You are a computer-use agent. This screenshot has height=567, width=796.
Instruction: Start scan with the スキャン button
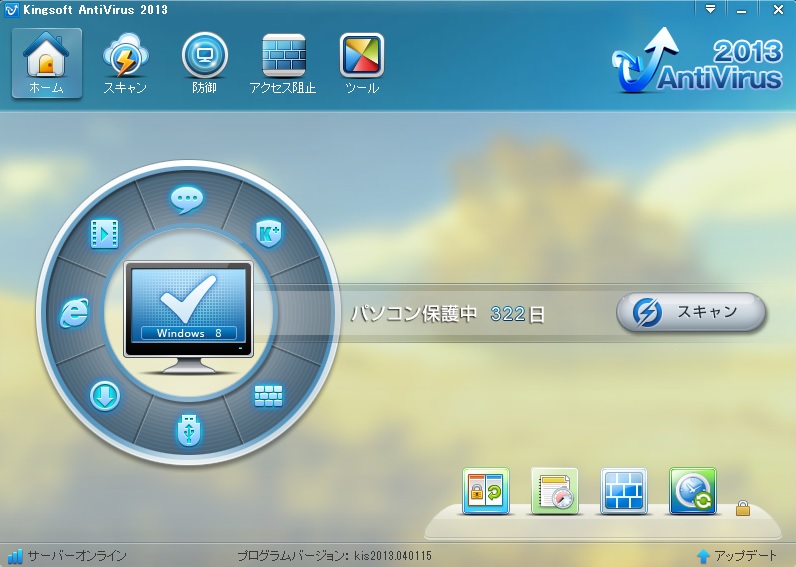tap(691, 312)
